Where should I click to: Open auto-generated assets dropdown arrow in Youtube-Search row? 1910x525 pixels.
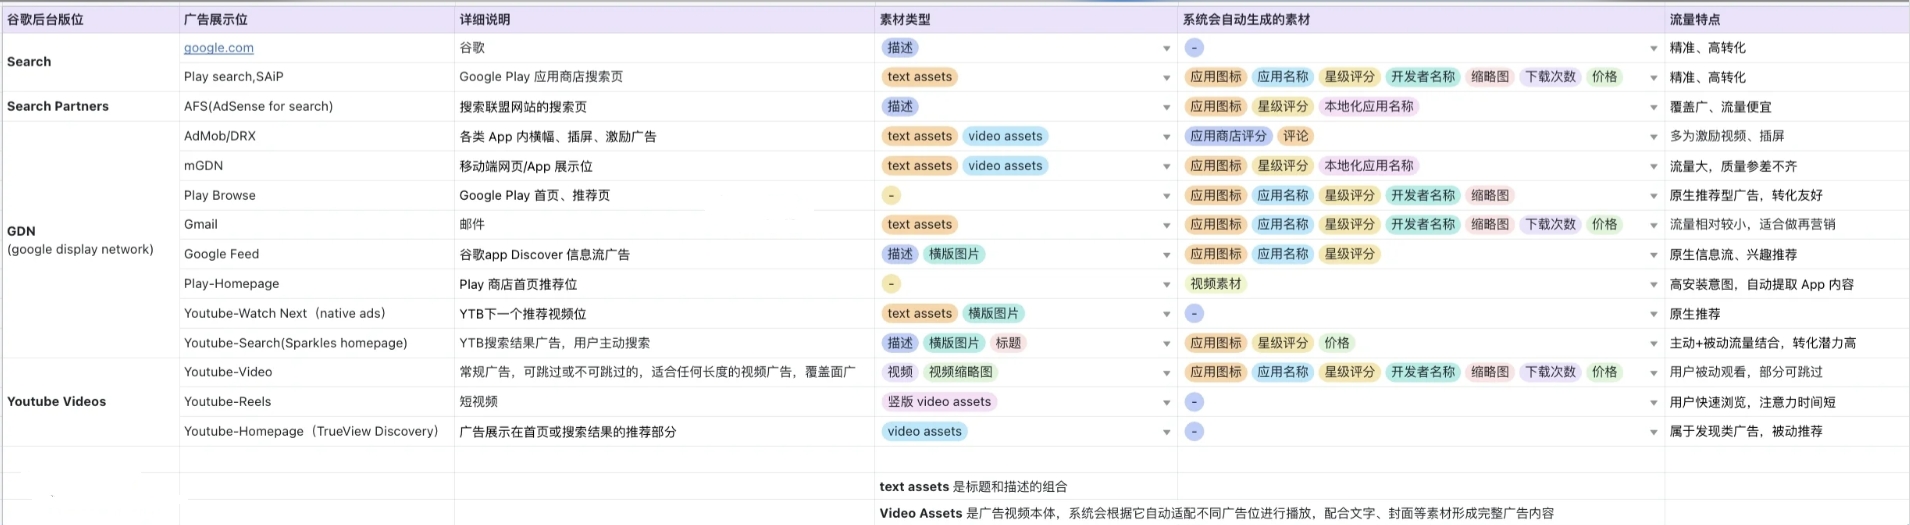pos(1653,344)
